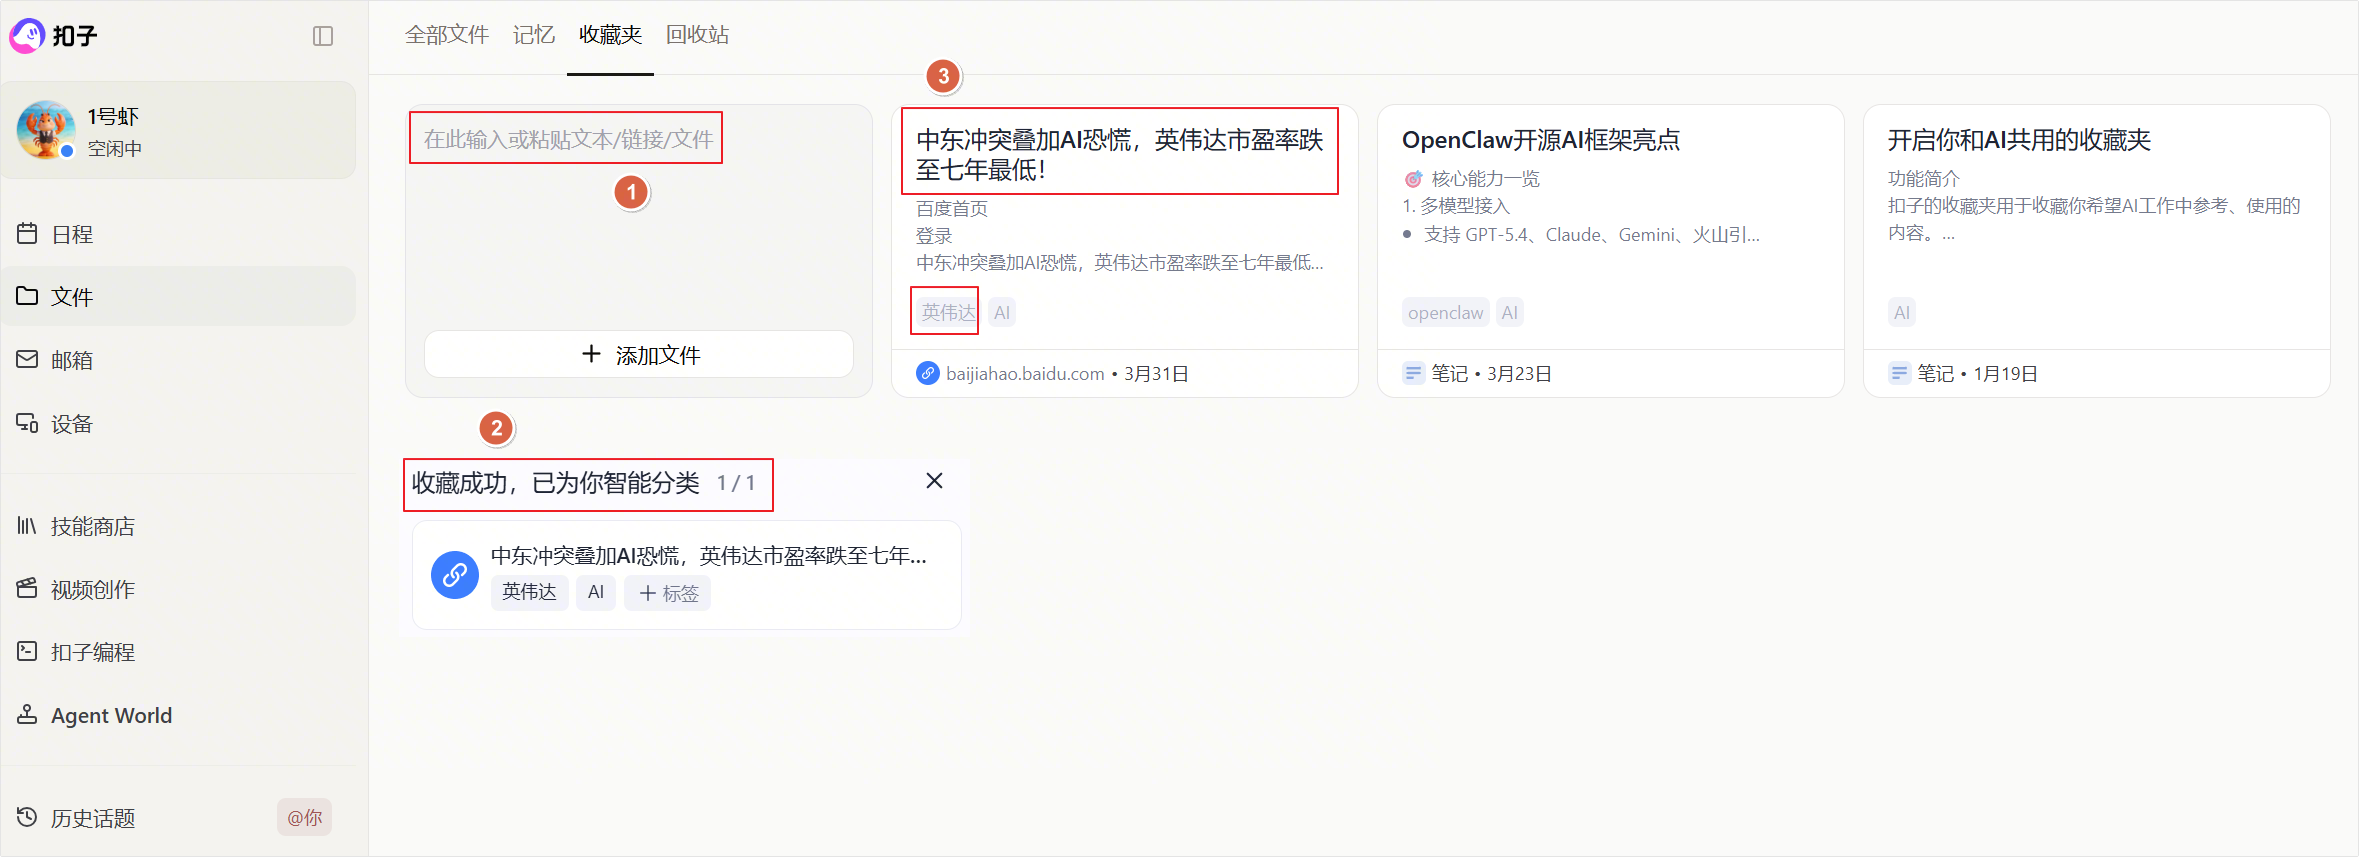2359x857 pixels.
Task: Click the 百度首页 text on the Baidu card
Action: 952,208
